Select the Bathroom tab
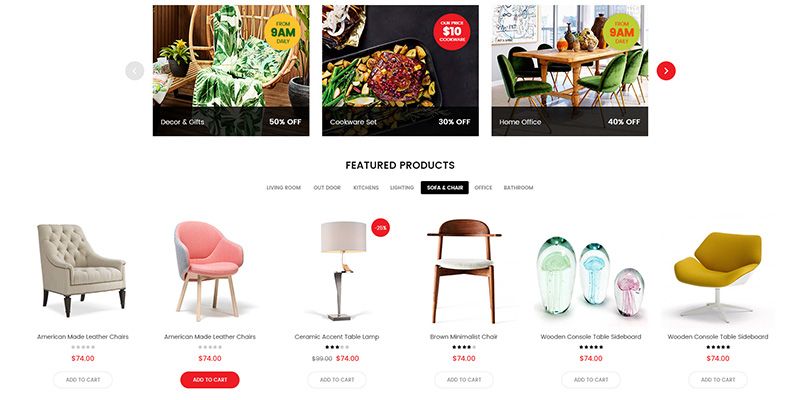The height and width of the screenshot is (400, 800). pyautogui.click(x=518, y=188)
